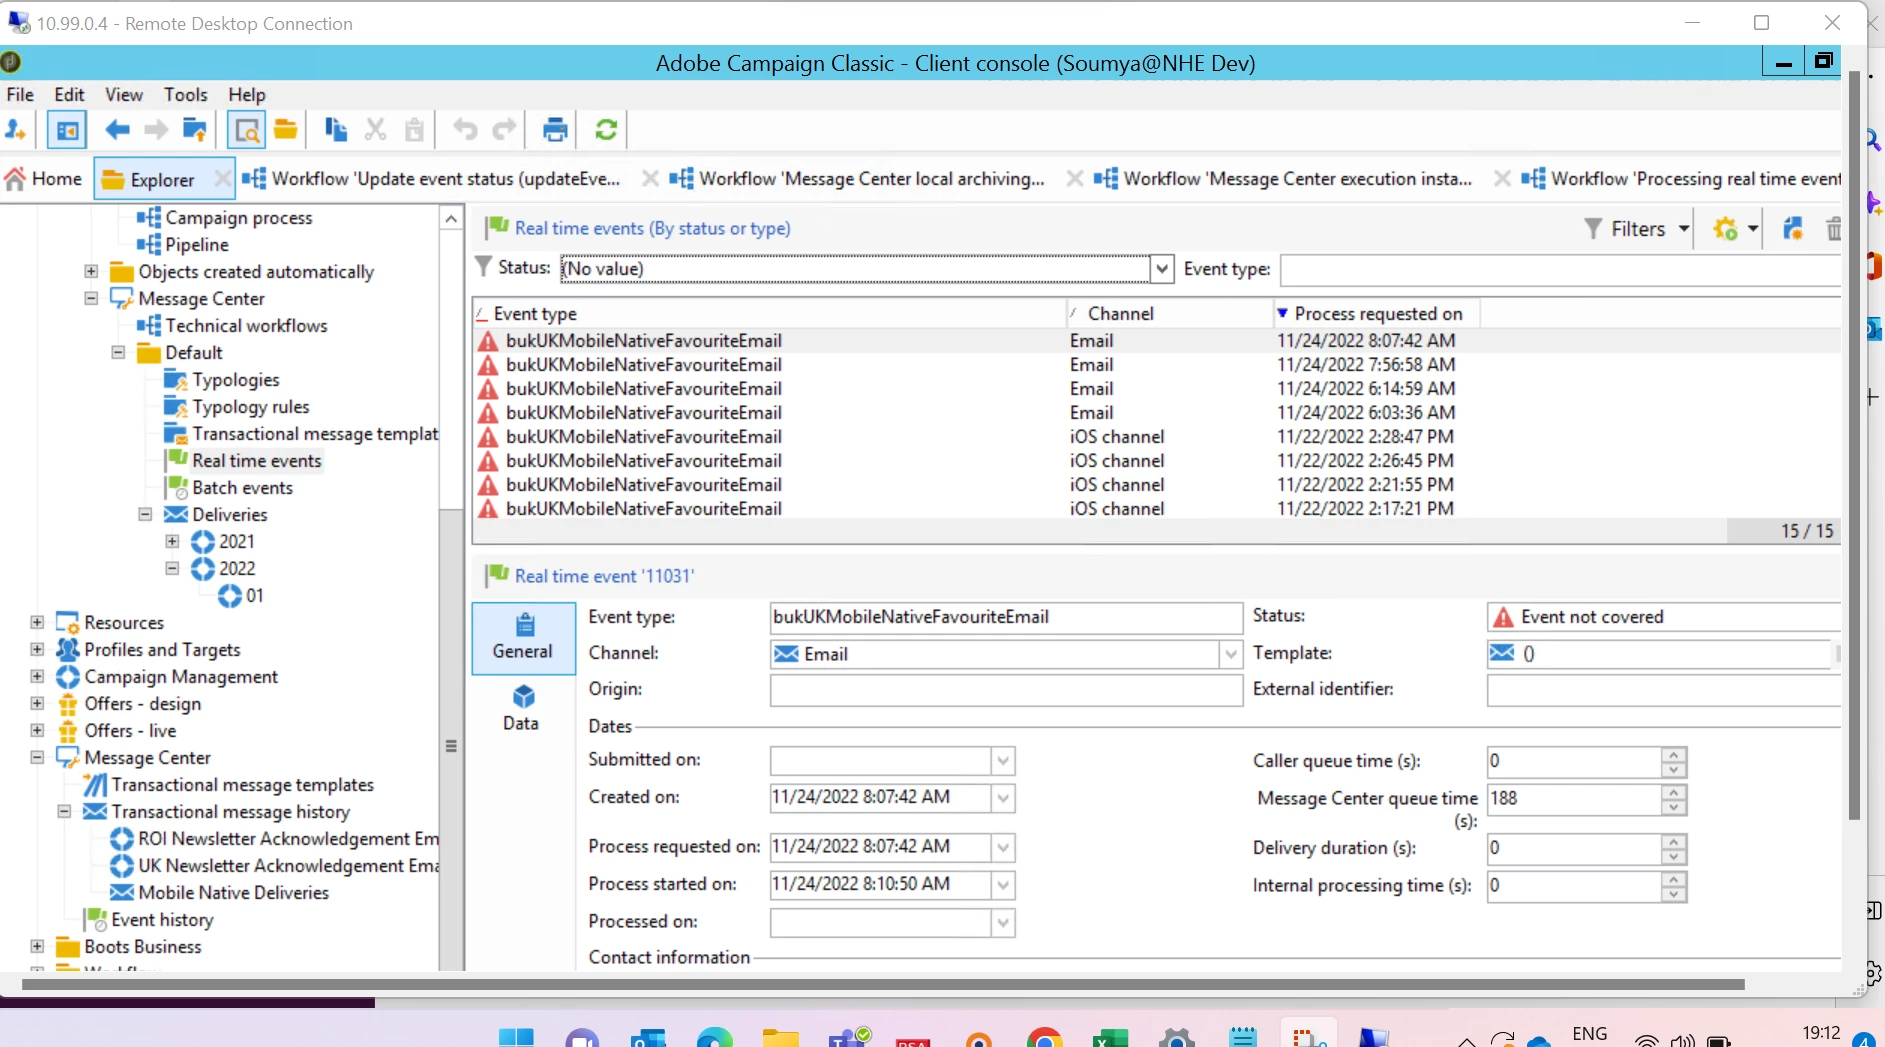Click the tree panel scroll-up arrow

pos(451,218)
